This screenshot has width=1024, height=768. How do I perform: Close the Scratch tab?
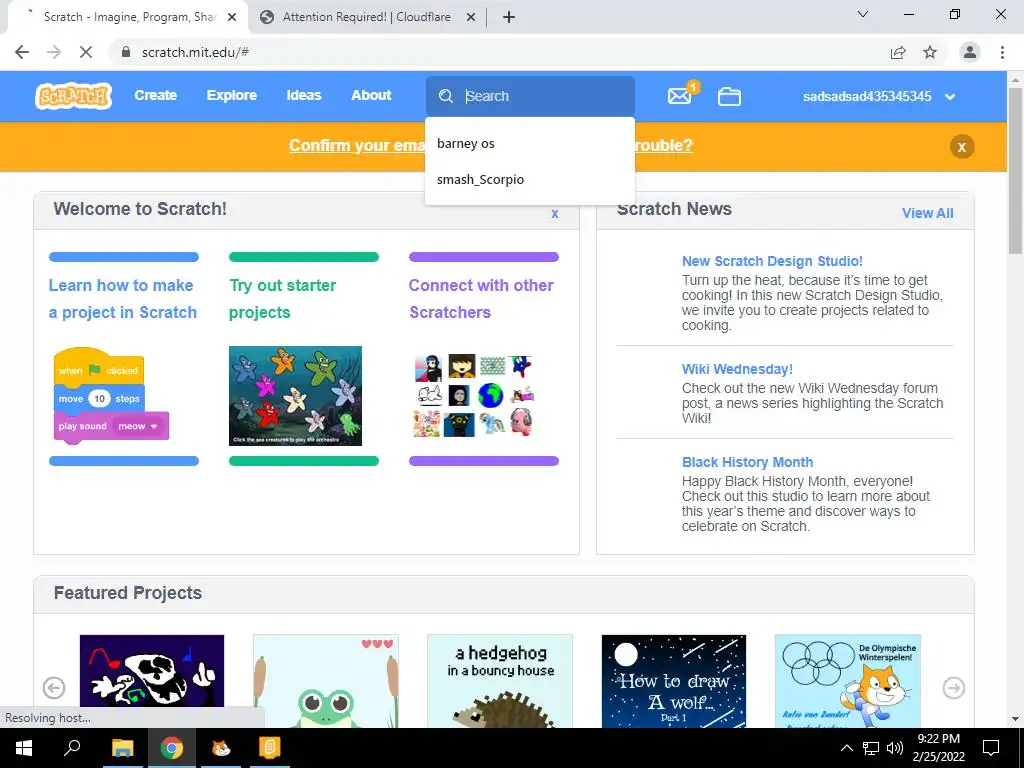point(232,18)
